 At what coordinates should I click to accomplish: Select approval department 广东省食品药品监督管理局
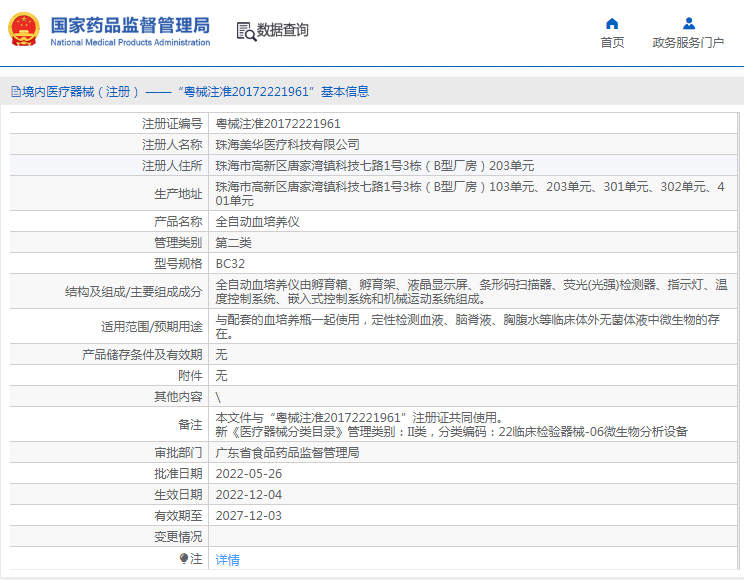click(x=287, y=453)
